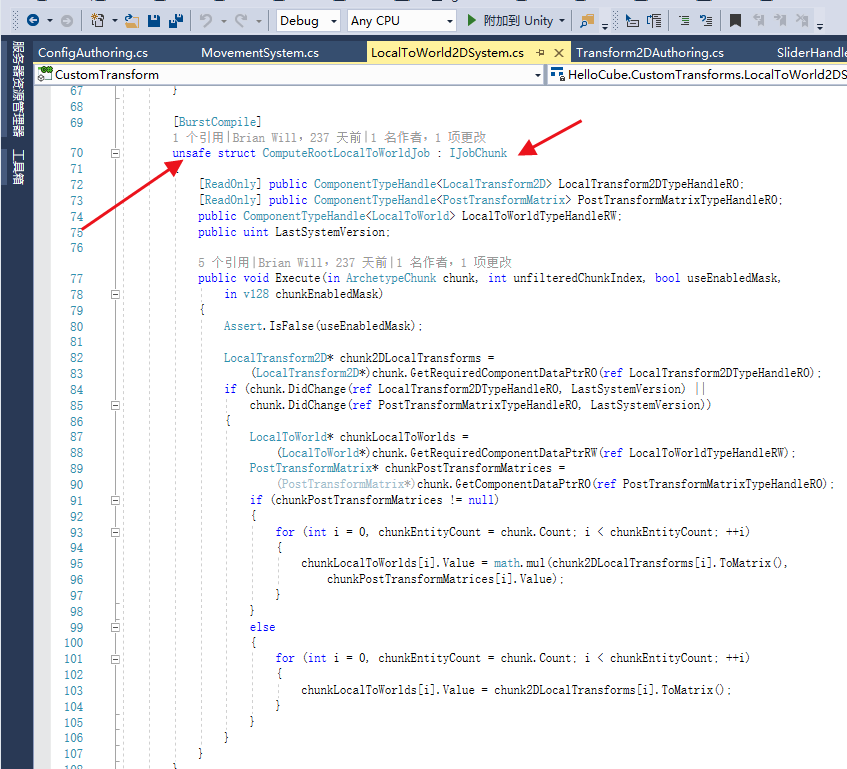Click the Open File folder icon
Viewport: 847px width, 769px height.
tap(132, 21)
